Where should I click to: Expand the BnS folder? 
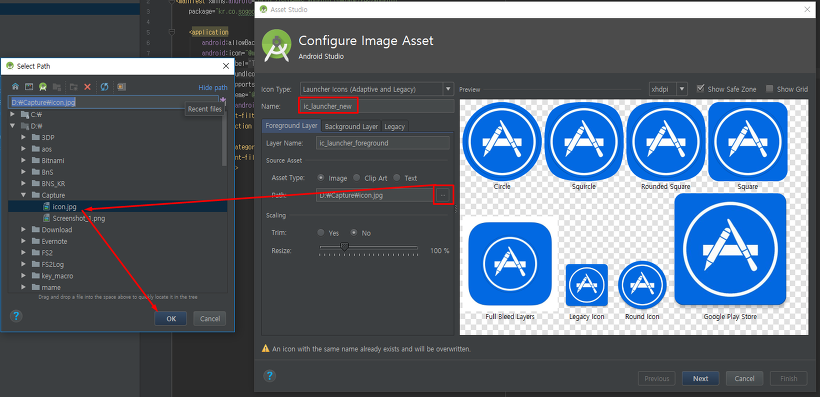pos(24,172)
